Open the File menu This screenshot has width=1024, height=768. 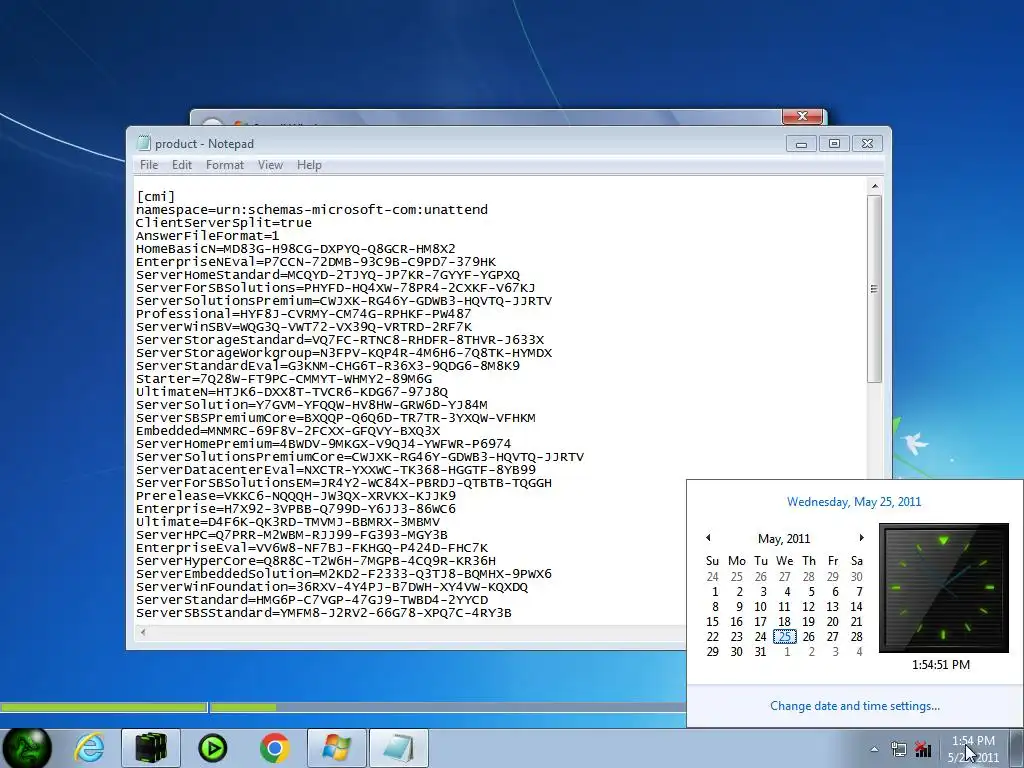149,165
